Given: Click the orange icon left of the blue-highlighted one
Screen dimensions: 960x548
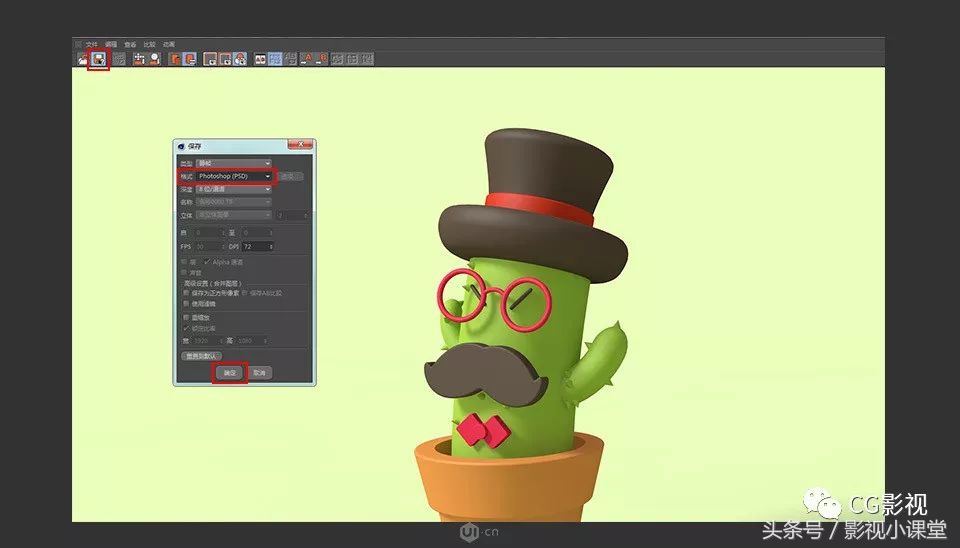Looking at the screenshot, I should coord(174,59).
